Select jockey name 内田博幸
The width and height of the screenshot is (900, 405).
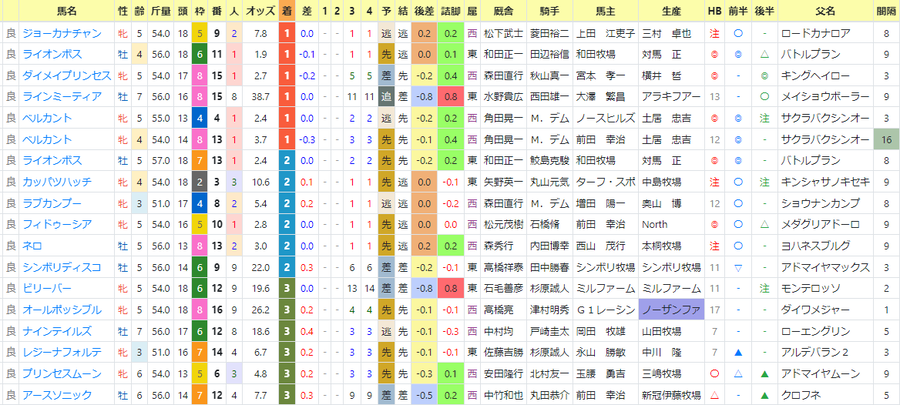[x=549, y=246]
